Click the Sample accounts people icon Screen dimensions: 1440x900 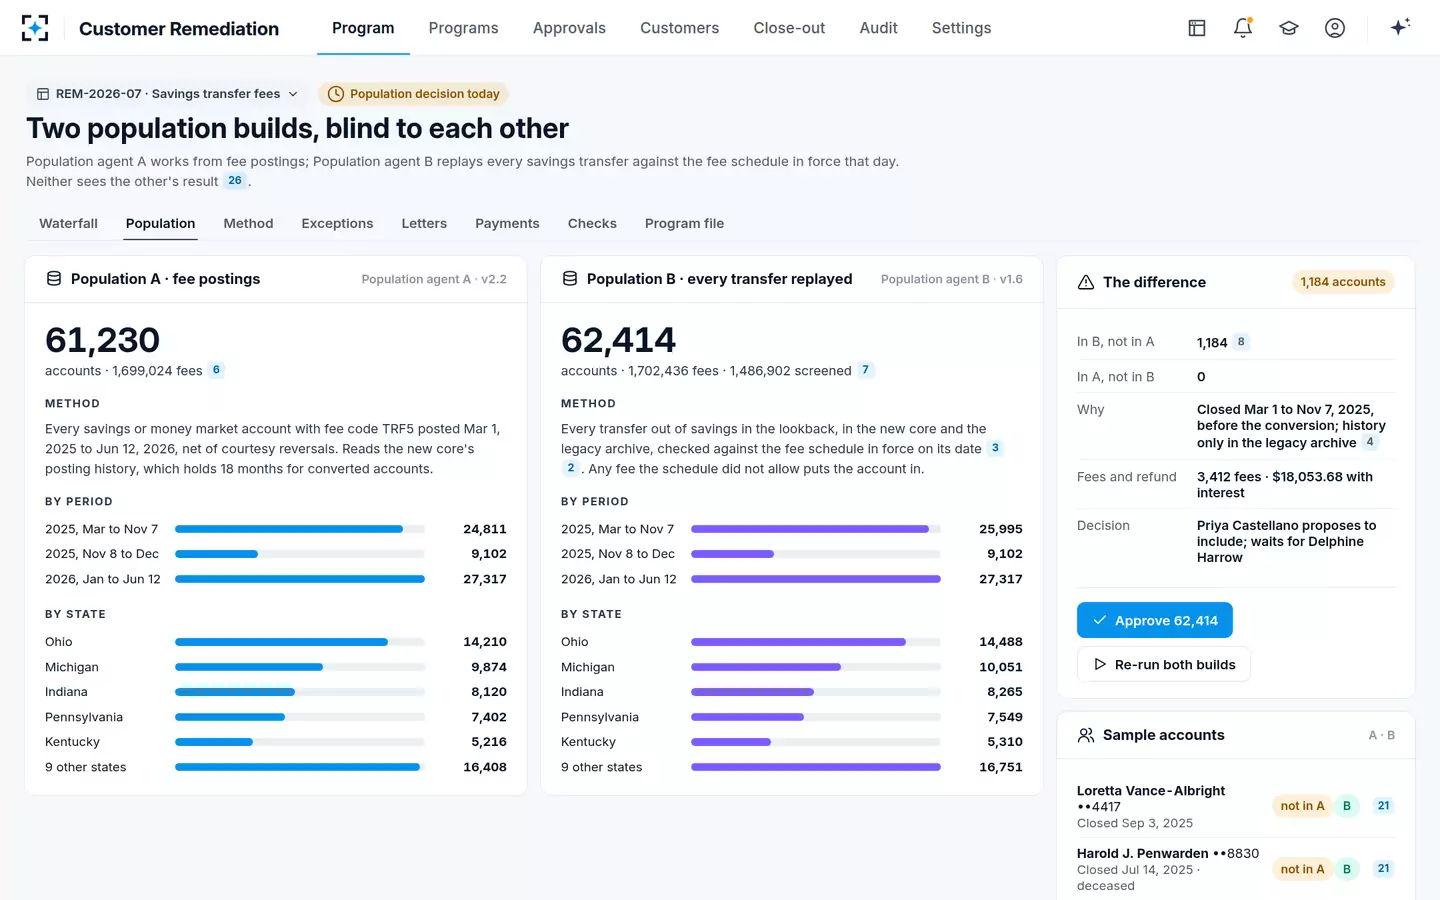1086,735
